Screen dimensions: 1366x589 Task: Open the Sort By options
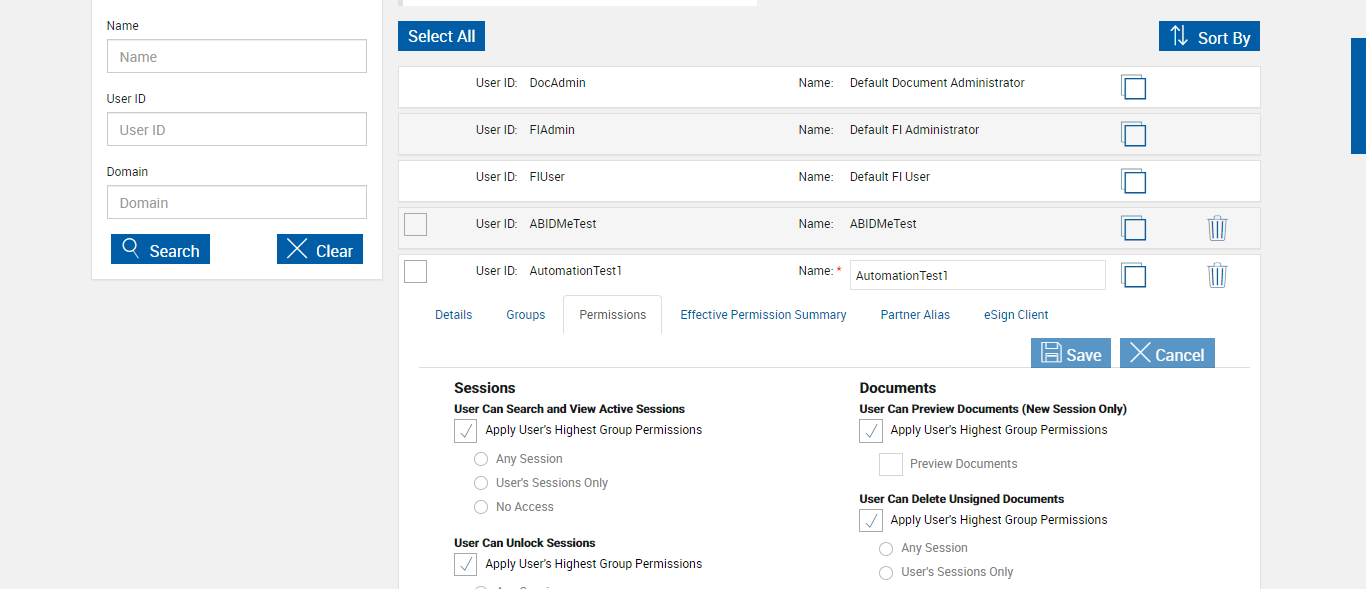point(1209,37)
